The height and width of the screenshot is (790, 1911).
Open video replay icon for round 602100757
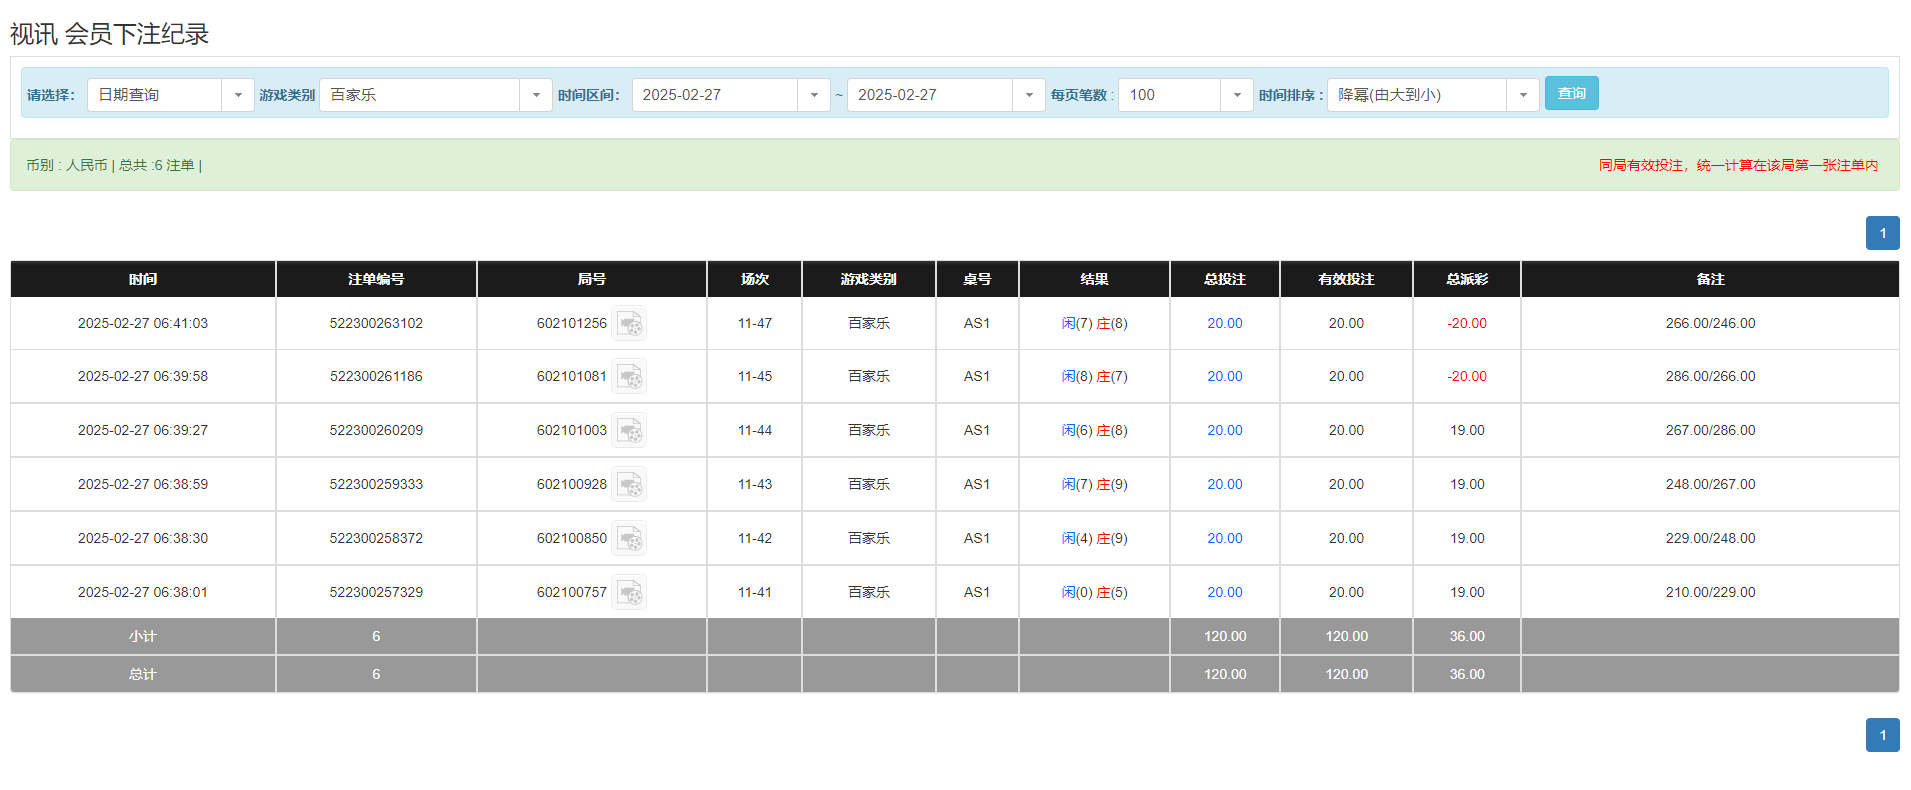(x=629, y=593)
